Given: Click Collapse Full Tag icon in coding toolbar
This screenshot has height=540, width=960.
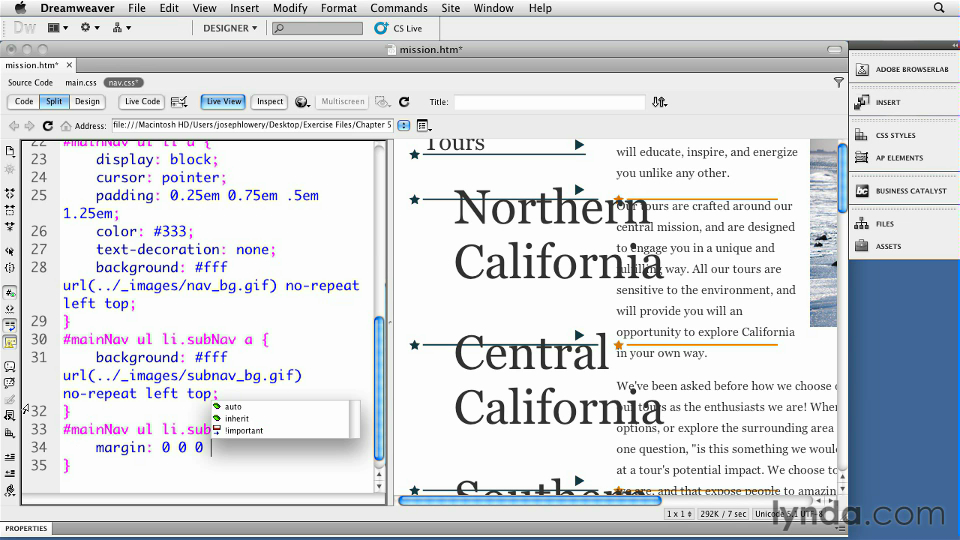Looking at the screenshot, I should [x=10, y=193].
